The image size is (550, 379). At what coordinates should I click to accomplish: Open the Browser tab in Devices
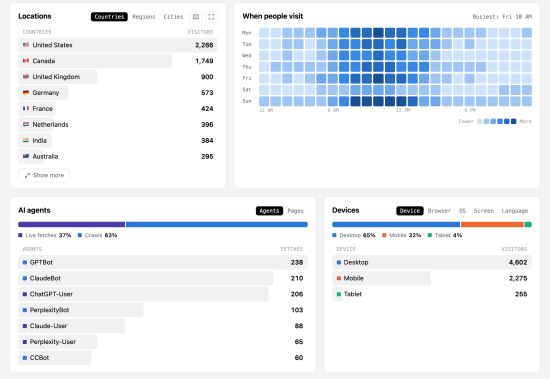(439, 211)
